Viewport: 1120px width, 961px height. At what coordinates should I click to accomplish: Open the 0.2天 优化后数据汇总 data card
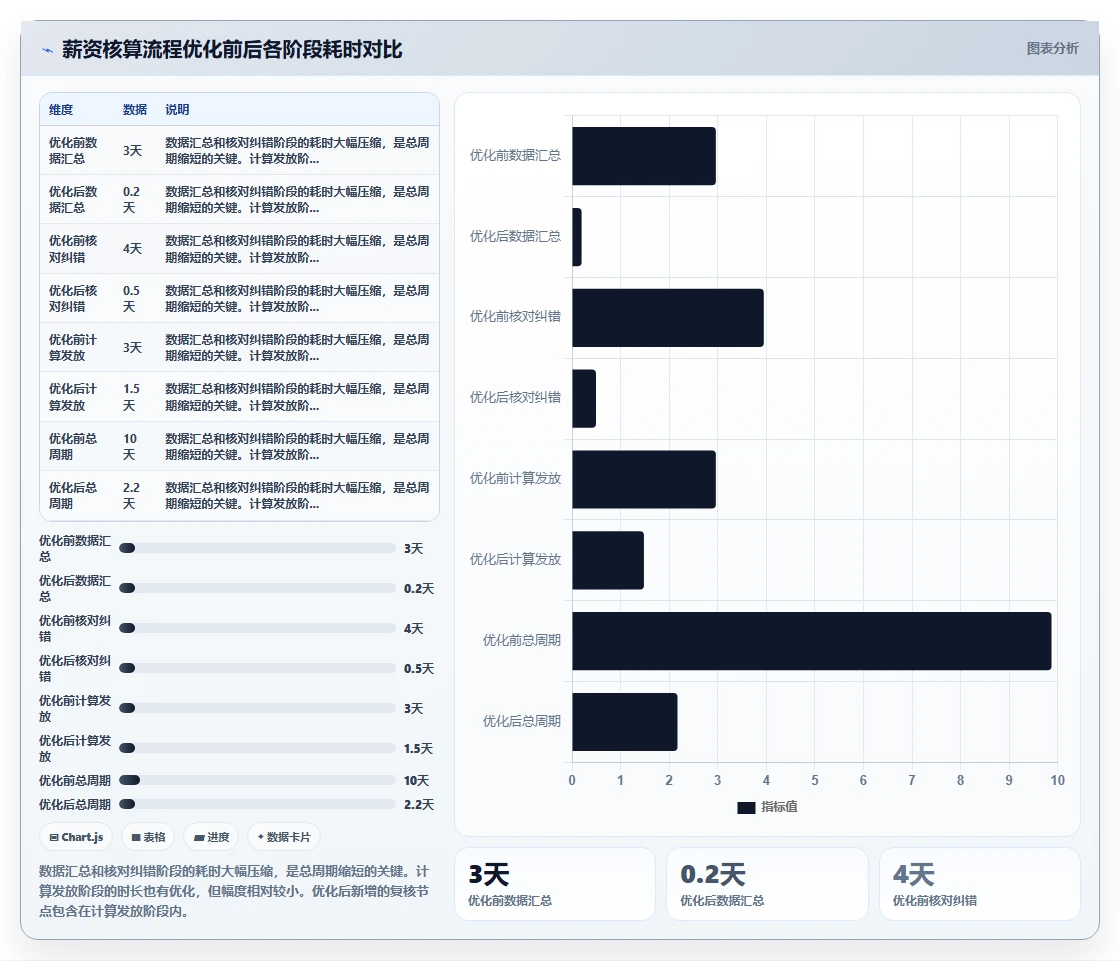[767, 884]
